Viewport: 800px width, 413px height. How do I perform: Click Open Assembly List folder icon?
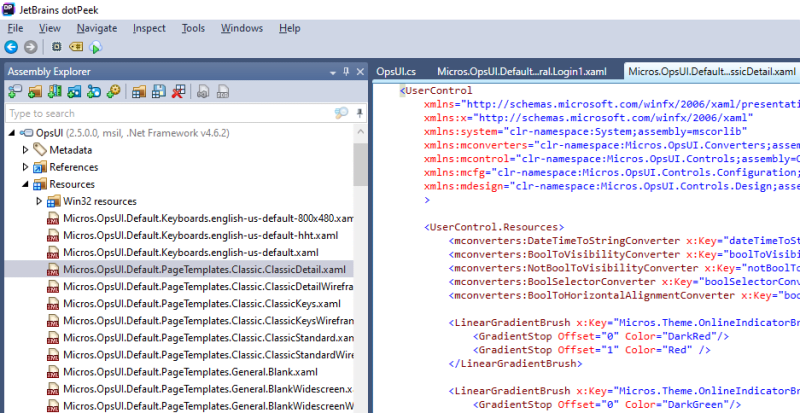139,92
